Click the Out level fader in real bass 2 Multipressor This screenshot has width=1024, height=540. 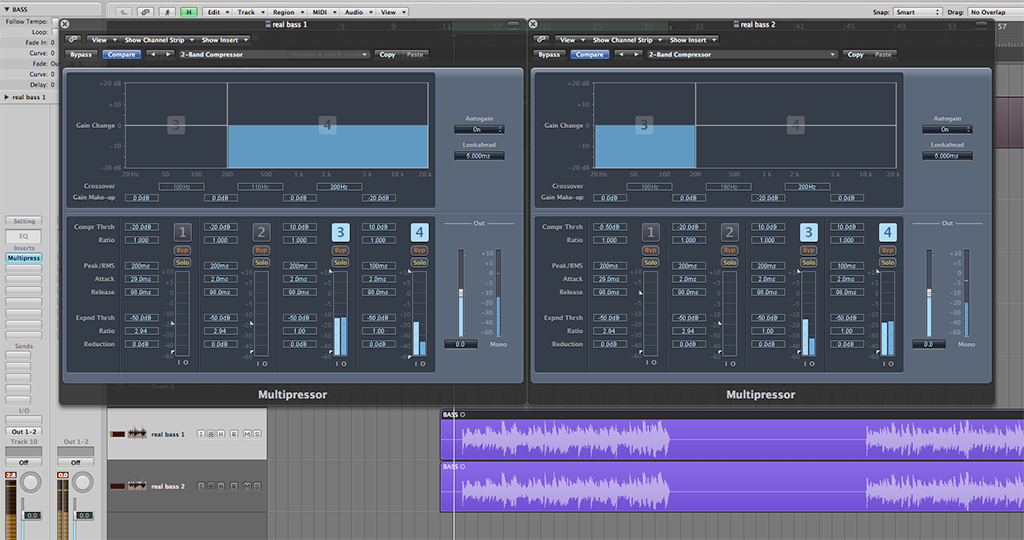pos(929,293)
